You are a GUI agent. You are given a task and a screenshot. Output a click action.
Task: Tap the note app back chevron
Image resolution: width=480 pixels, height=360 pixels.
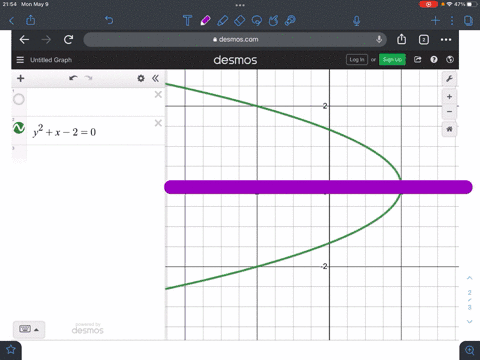point(12,21)
